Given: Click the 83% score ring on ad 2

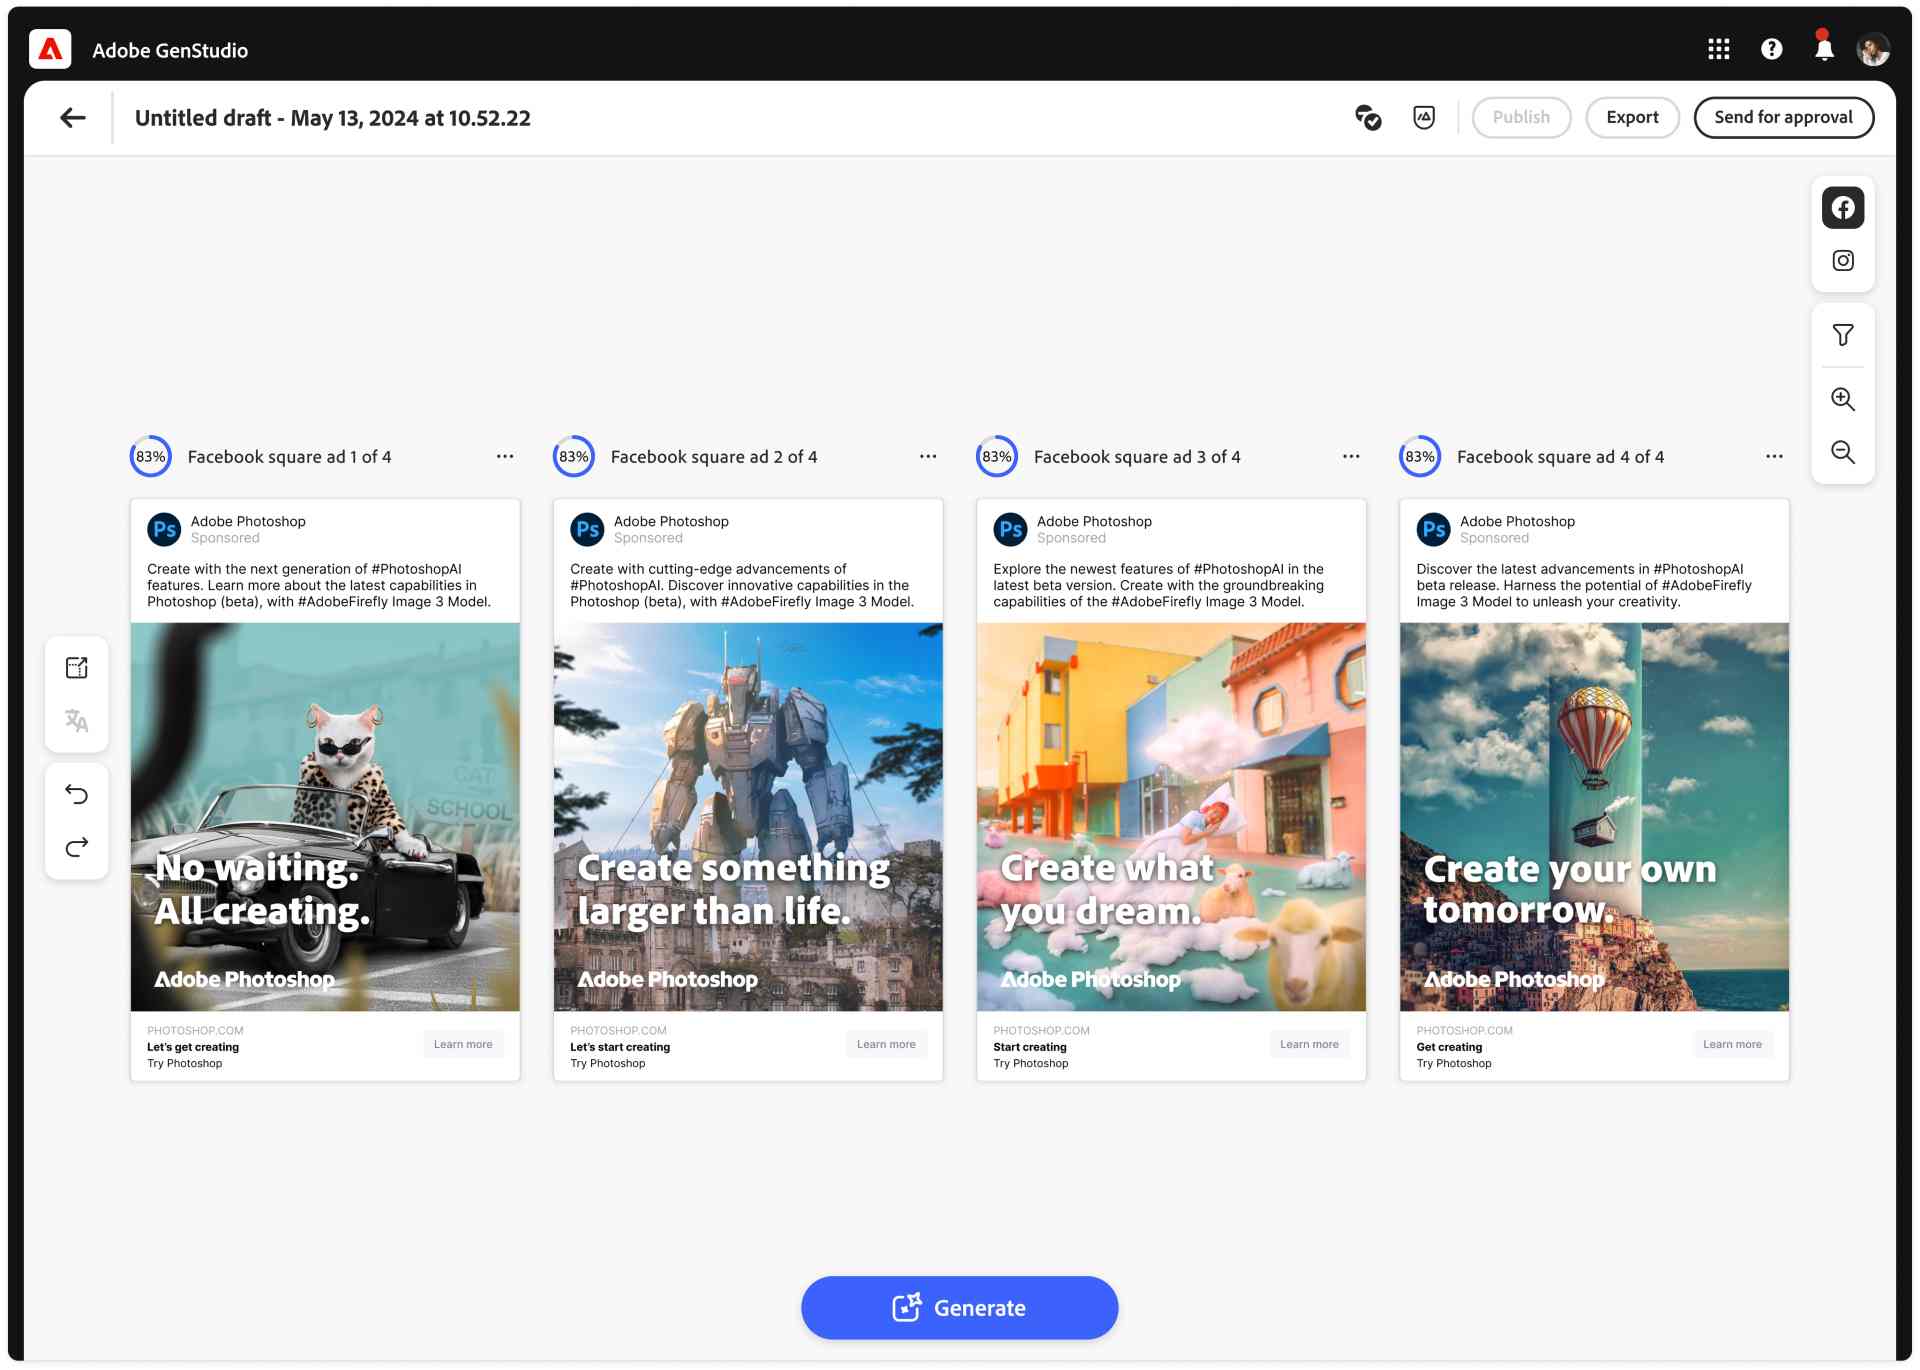Looking at the screenshot, I should coord(574,456).
